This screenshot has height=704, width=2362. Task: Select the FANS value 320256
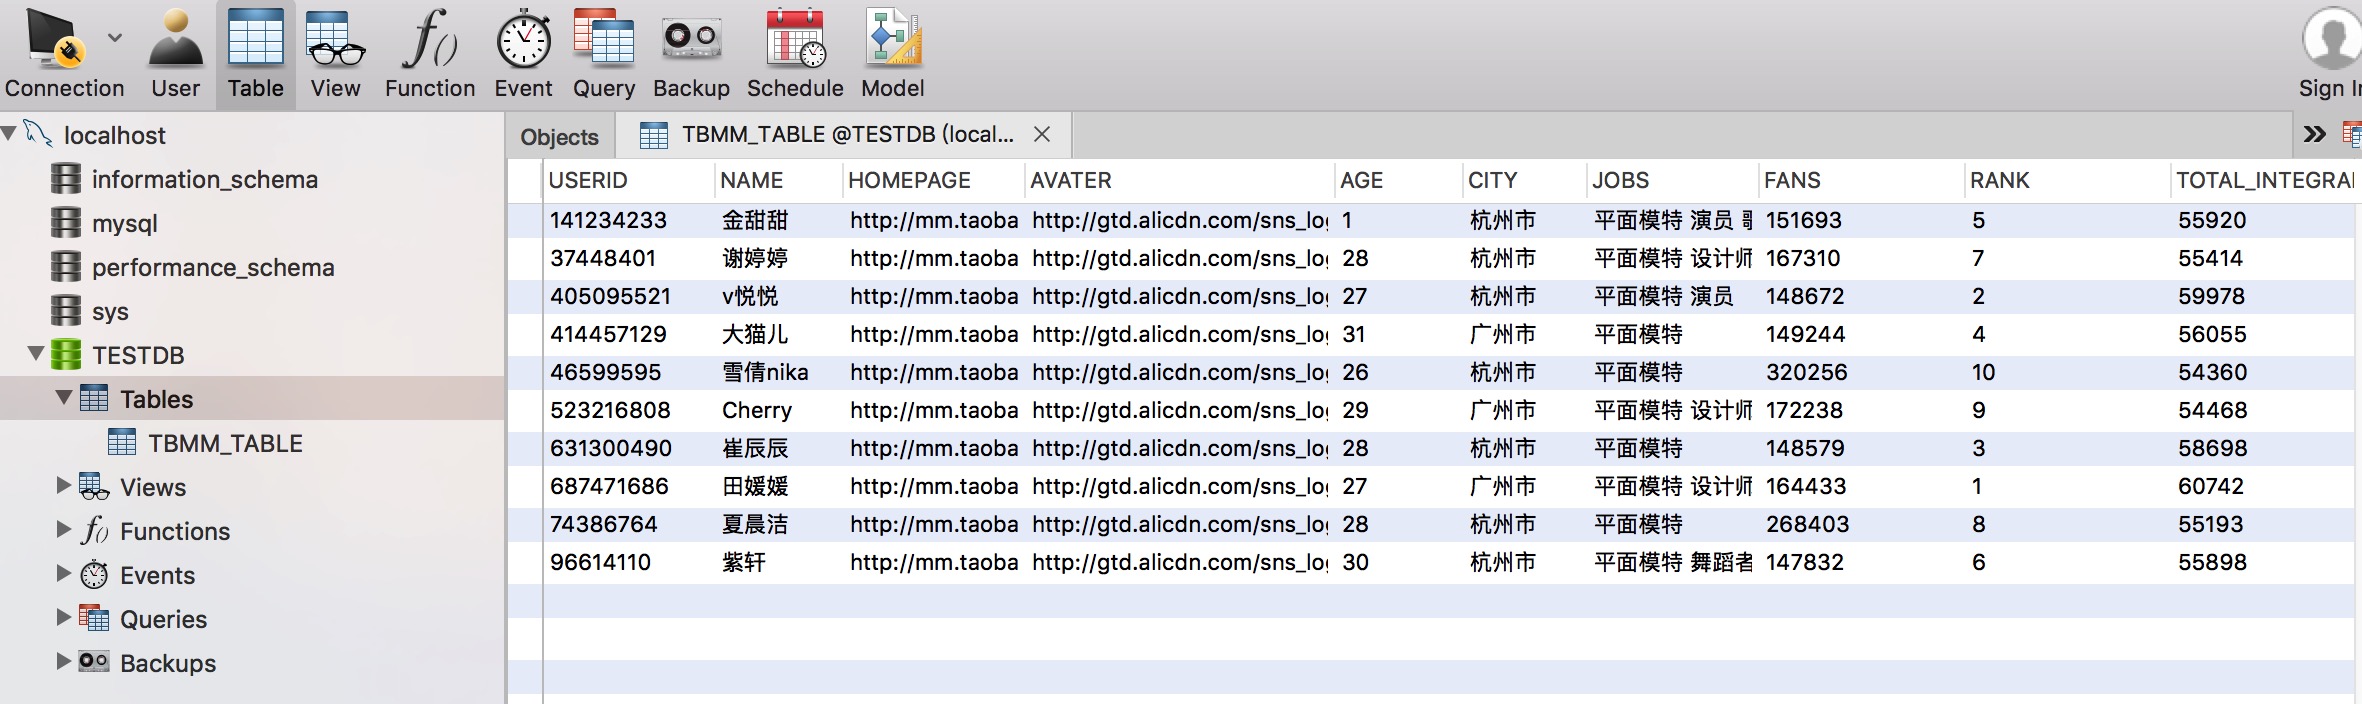point(1861,372)
